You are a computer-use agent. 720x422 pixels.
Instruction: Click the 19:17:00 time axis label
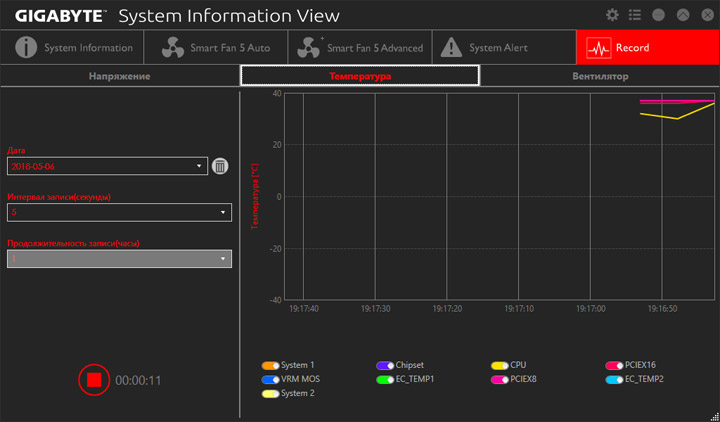591,309
